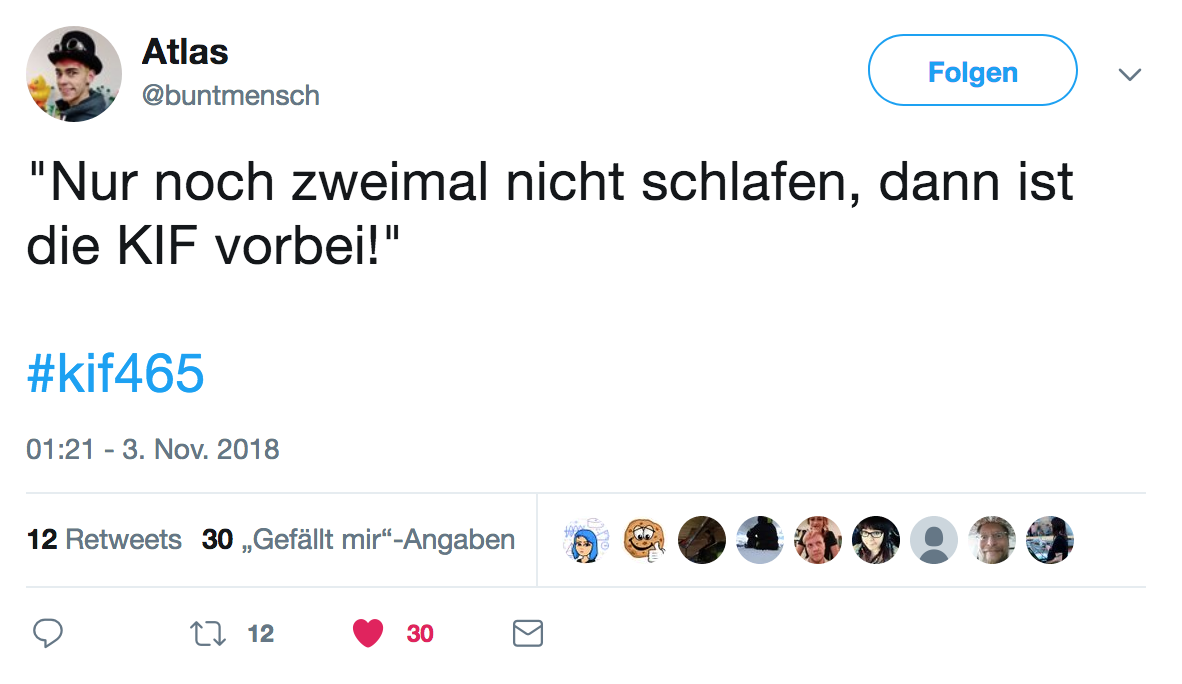Click the Atlas display name
The image size is (1182, 684).
click(x=186, y=50)
